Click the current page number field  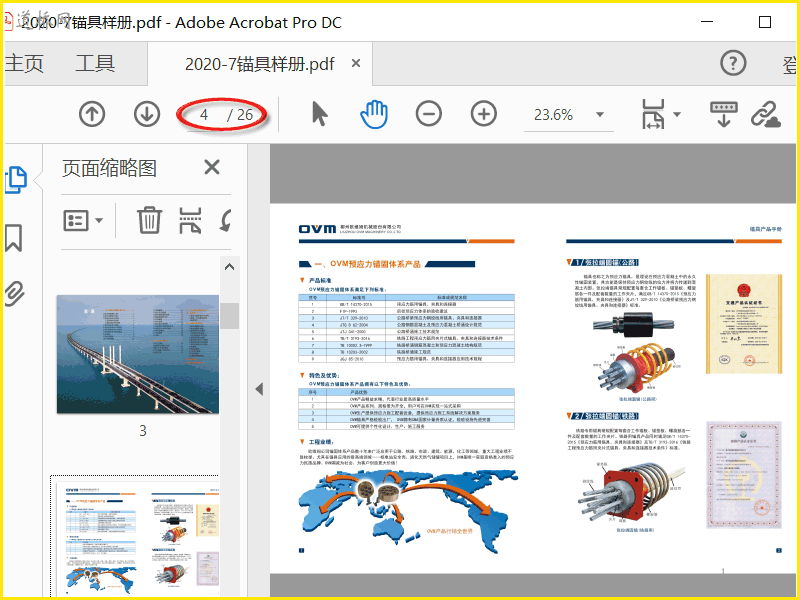(x=204, y=115)
